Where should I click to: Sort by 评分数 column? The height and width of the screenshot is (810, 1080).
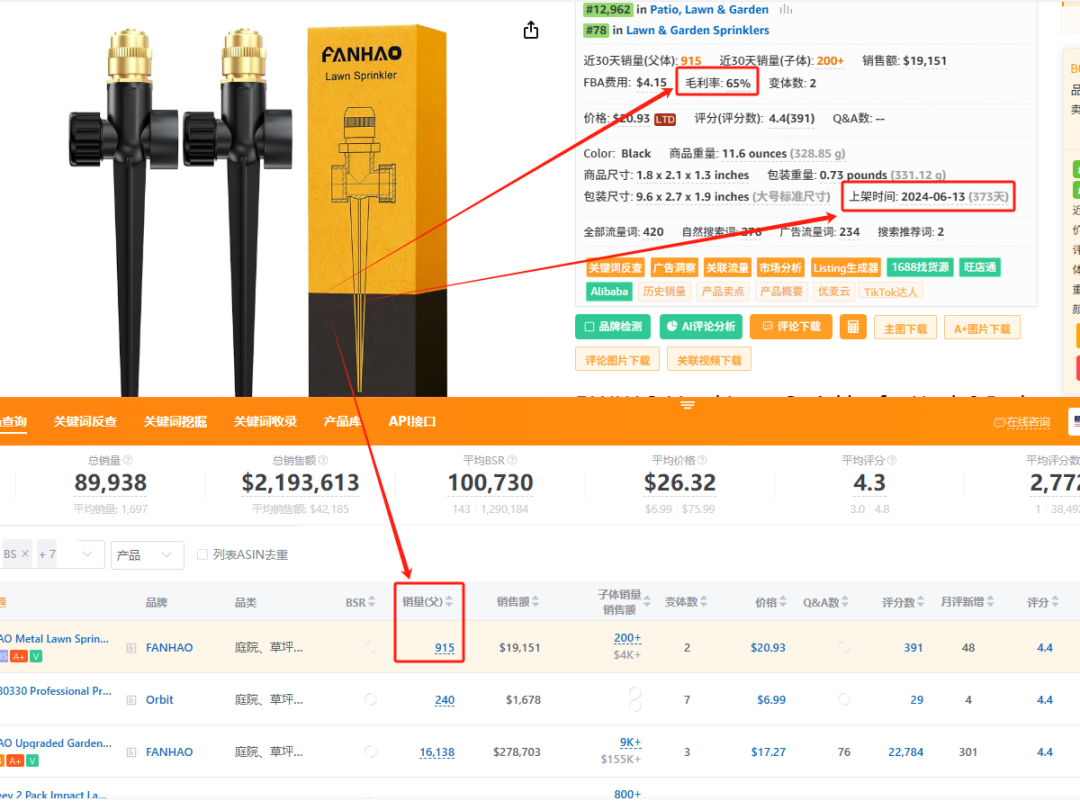tap(920, 602)
